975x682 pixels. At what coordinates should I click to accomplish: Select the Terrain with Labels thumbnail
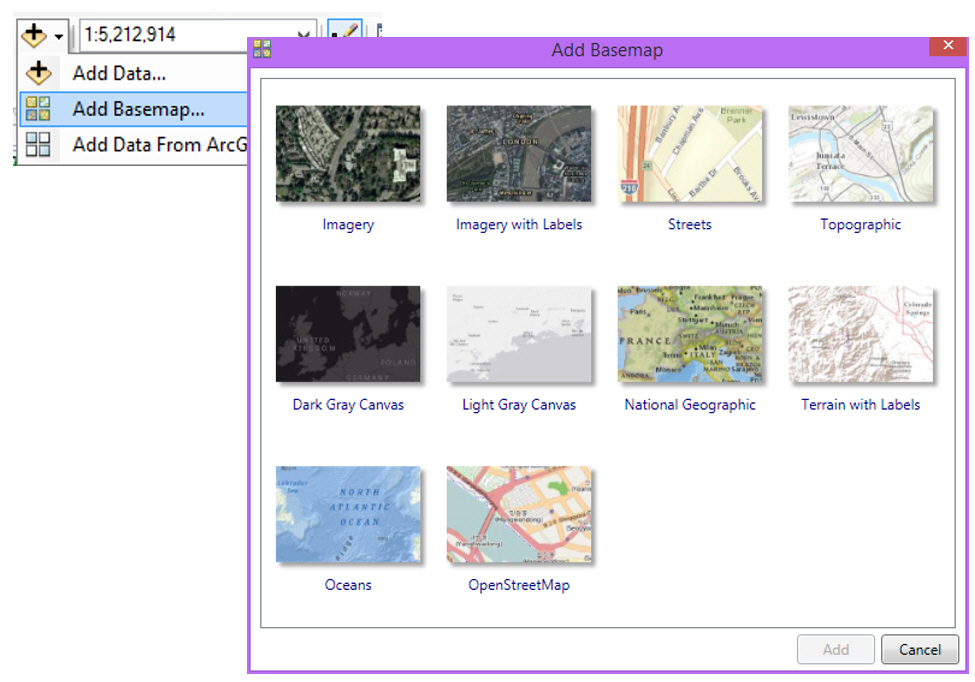861,334
